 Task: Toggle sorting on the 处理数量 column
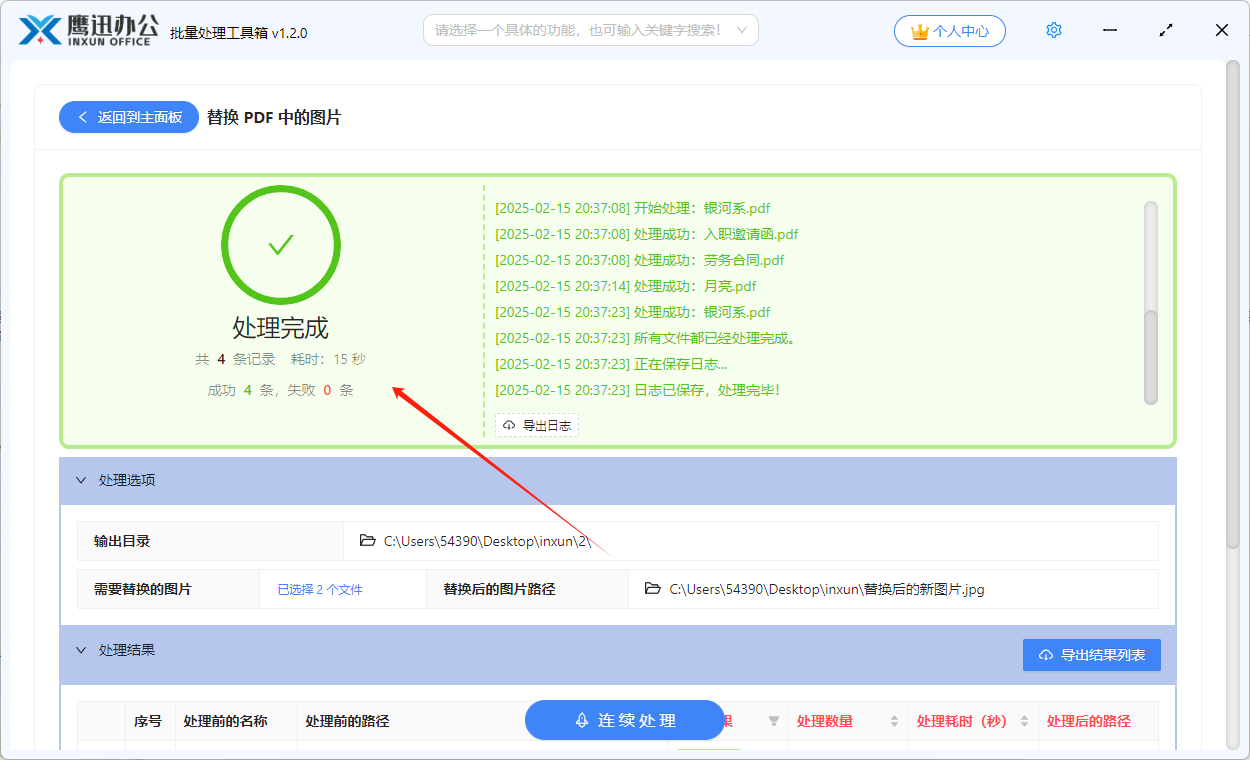[x=895, y=720]
